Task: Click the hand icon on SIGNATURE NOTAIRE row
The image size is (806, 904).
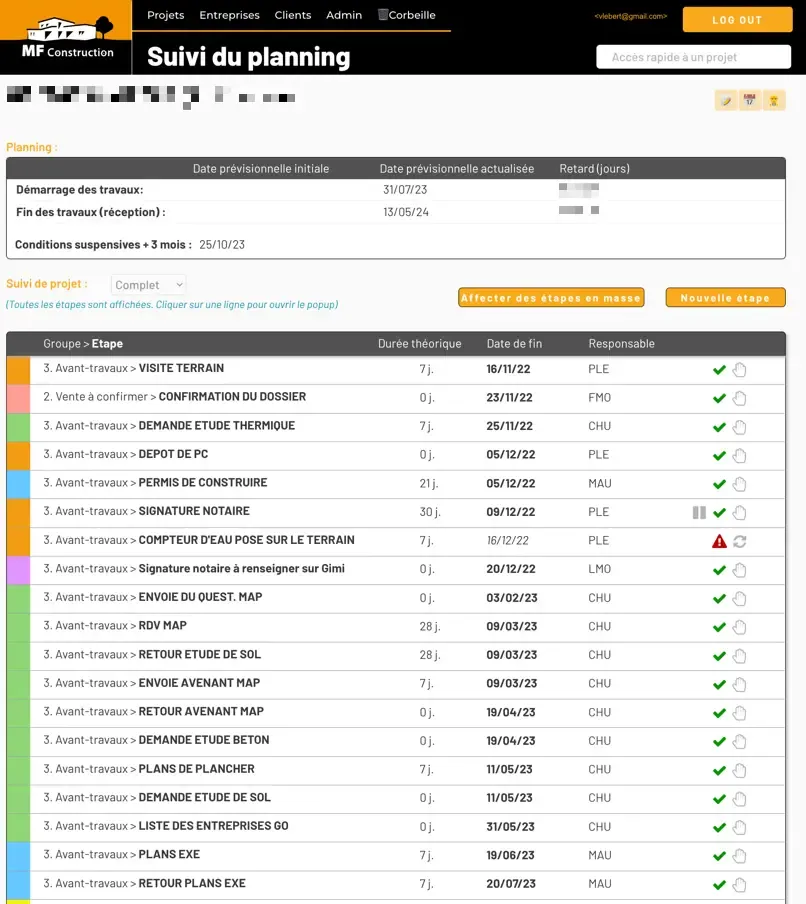Action: click(740, 513)
